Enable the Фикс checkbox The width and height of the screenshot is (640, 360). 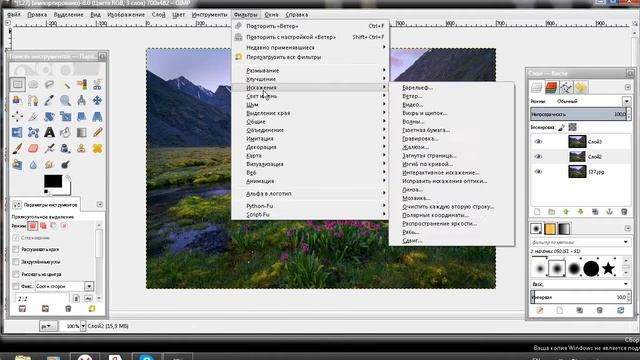[x=16, y=287]
